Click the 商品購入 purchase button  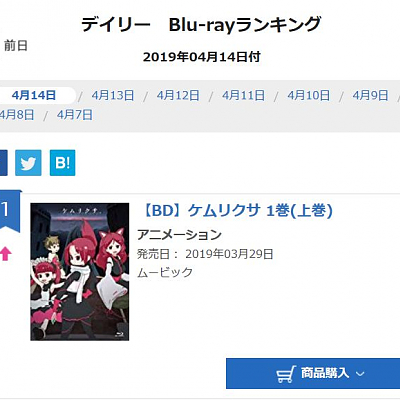(x=313, y=374)
